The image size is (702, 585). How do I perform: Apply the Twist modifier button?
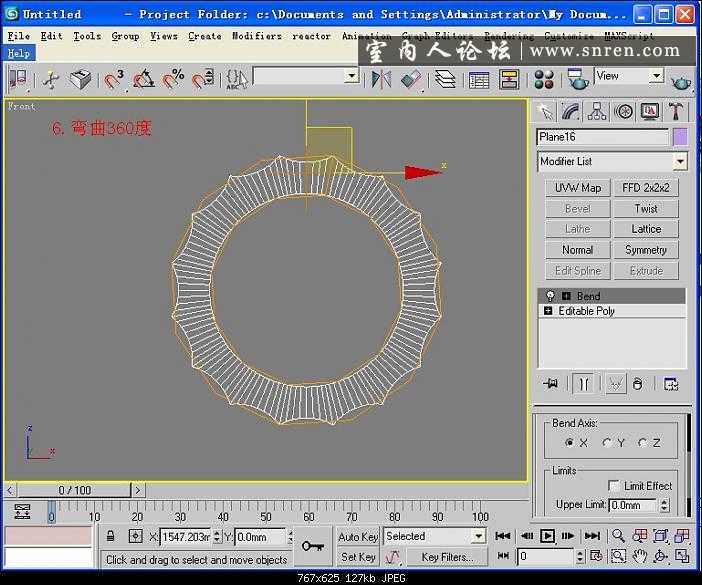[646, 209]
